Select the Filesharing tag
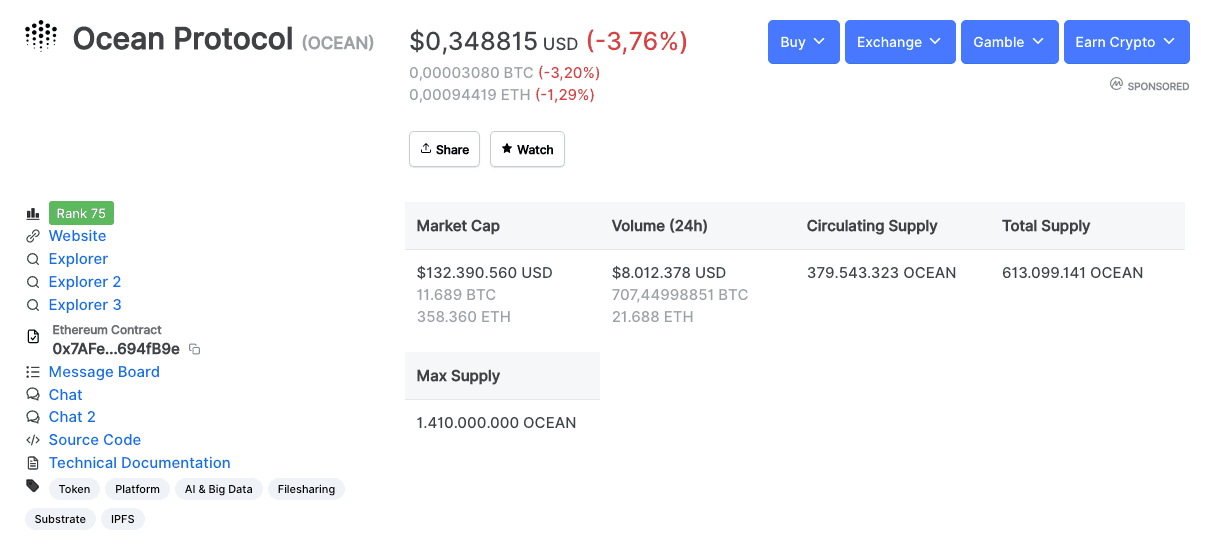1224x552 pixels. 306,489
